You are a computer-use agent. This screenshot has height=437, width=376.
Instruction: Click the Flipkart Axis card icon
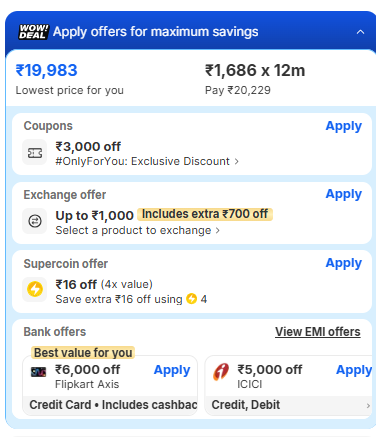[38, 372]
